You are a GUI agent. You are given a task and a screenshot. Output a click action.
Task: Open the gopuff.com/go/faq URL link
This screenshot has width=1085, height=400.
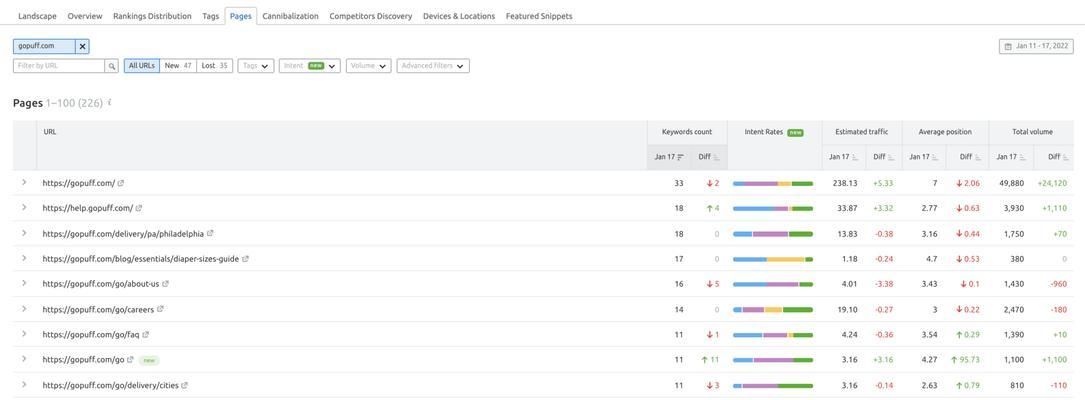point(91,334)
